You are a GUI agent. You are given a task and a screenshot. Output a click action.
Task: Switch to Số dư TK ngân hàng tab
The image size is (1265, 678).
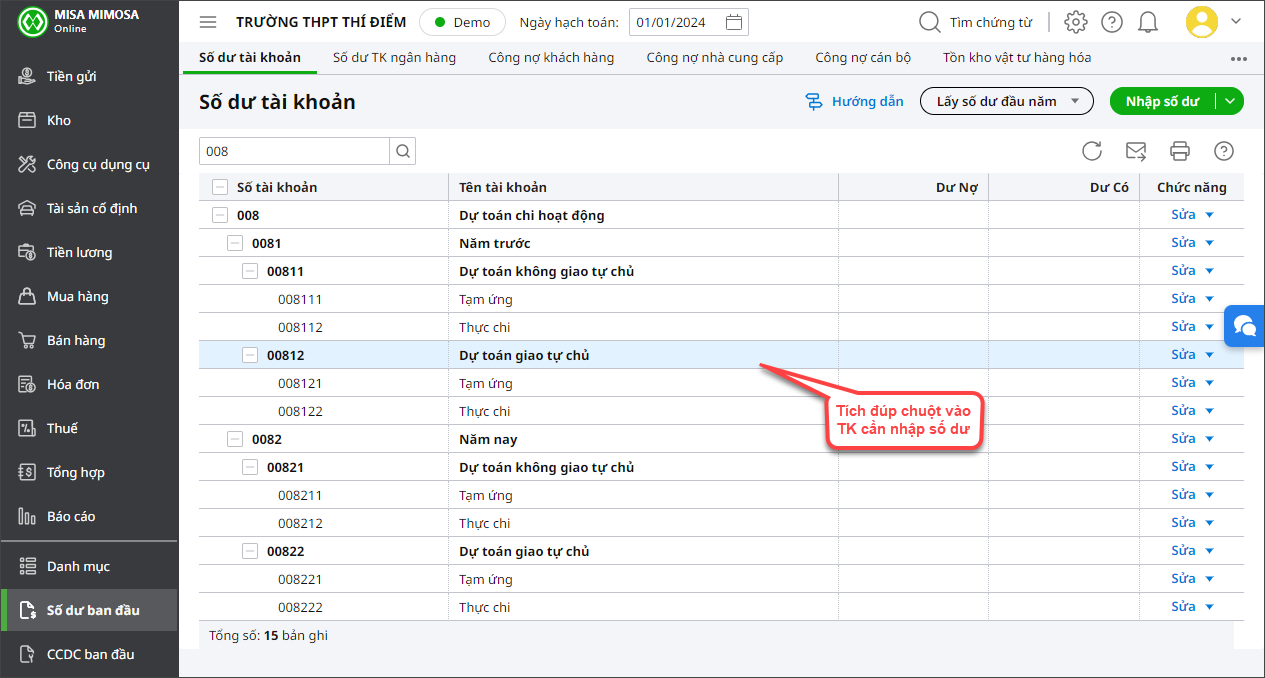click(394, 58)
